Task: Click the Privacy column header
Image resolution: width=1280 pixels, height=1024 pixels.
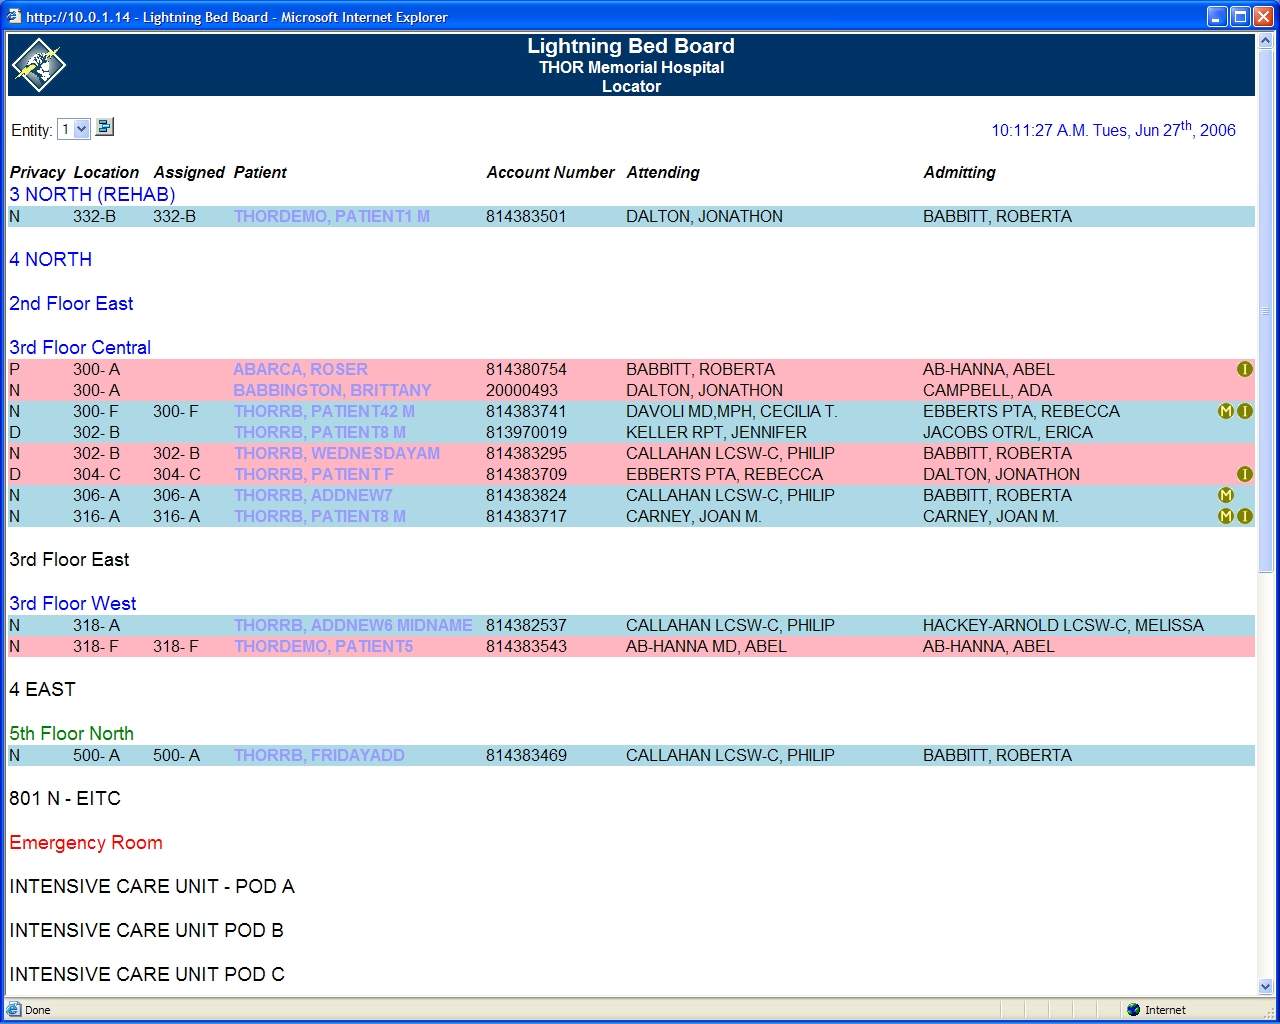Action: [37, 172]
